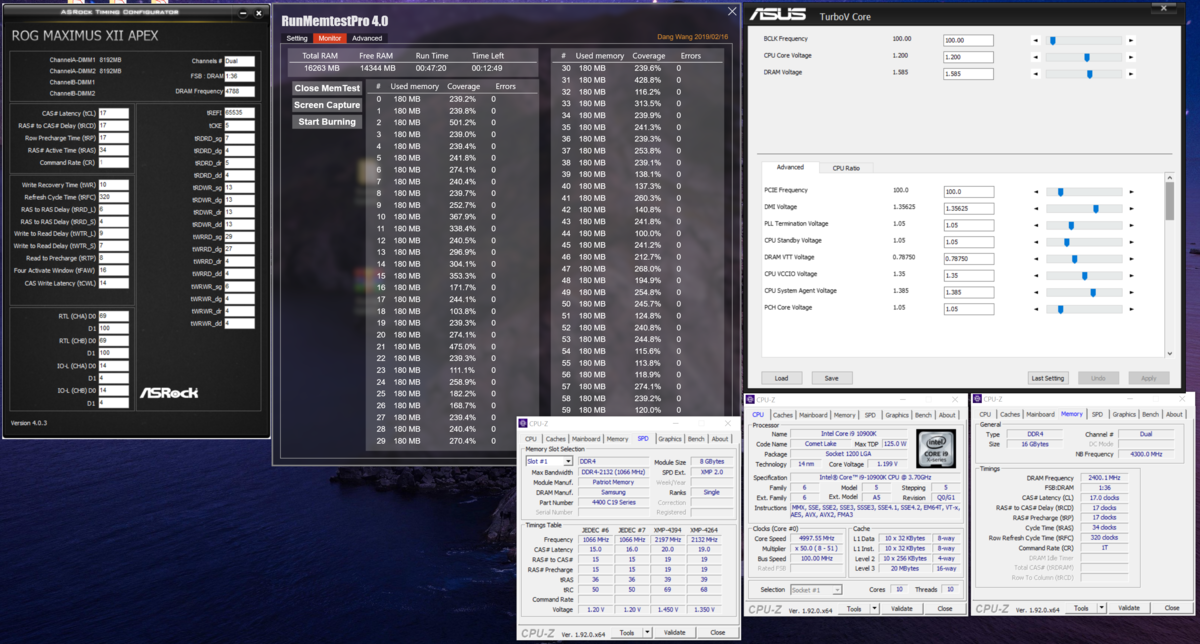Open the Bench tab in the CPU-Z CPU window
Image resolution: width=1200 pixels, height=644 pixels.
coord(922,414)
